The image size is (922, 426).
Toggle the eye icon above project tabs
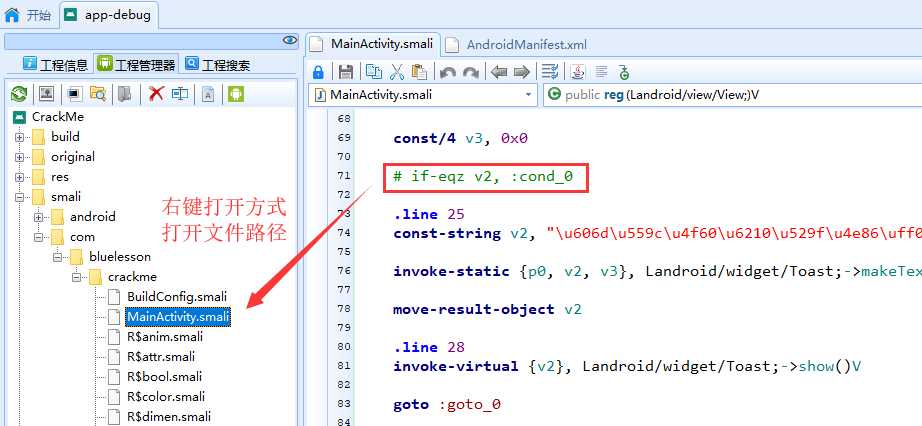click(290, 40)
